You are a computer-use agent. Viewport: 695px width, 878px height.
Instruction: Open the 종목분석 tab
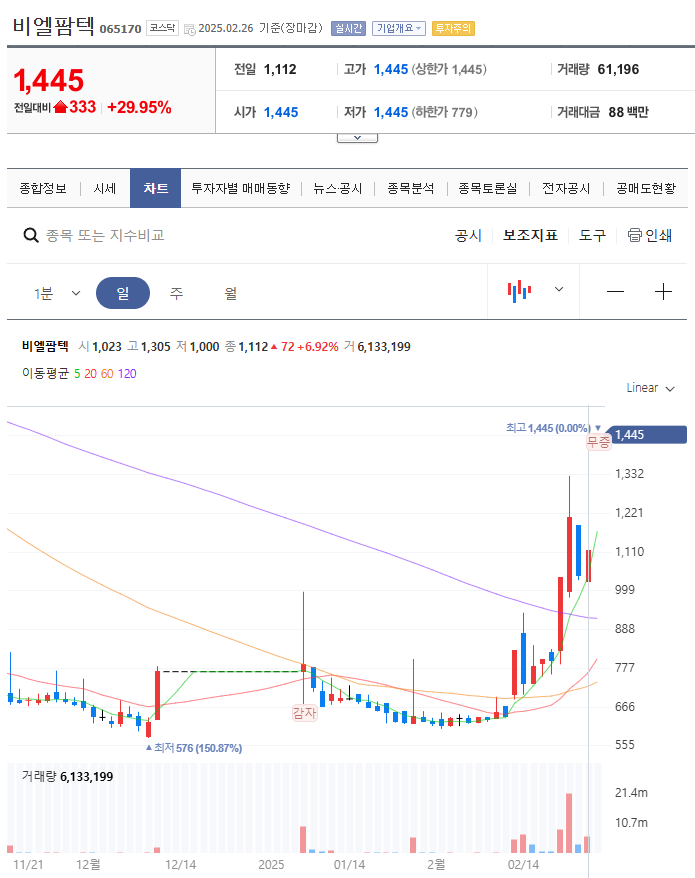pyautogui.click(x=411, y=189)
